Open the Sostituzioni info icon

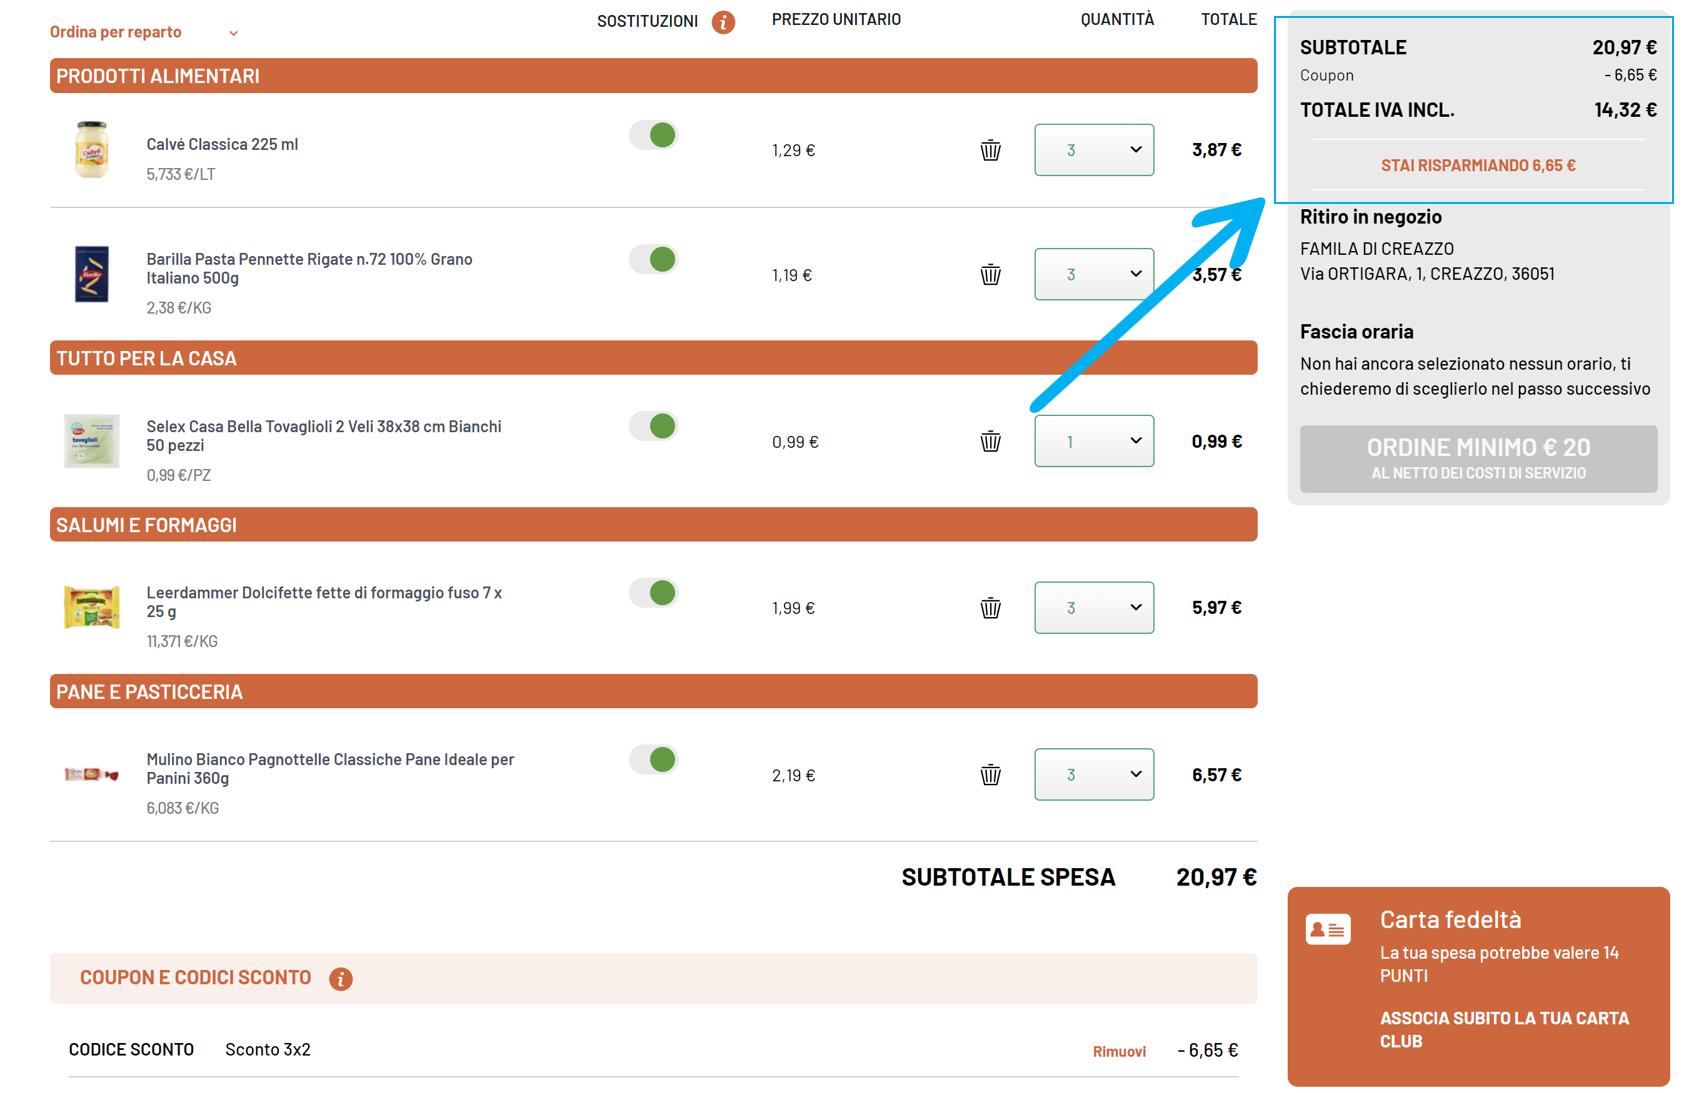click(723, 21)
